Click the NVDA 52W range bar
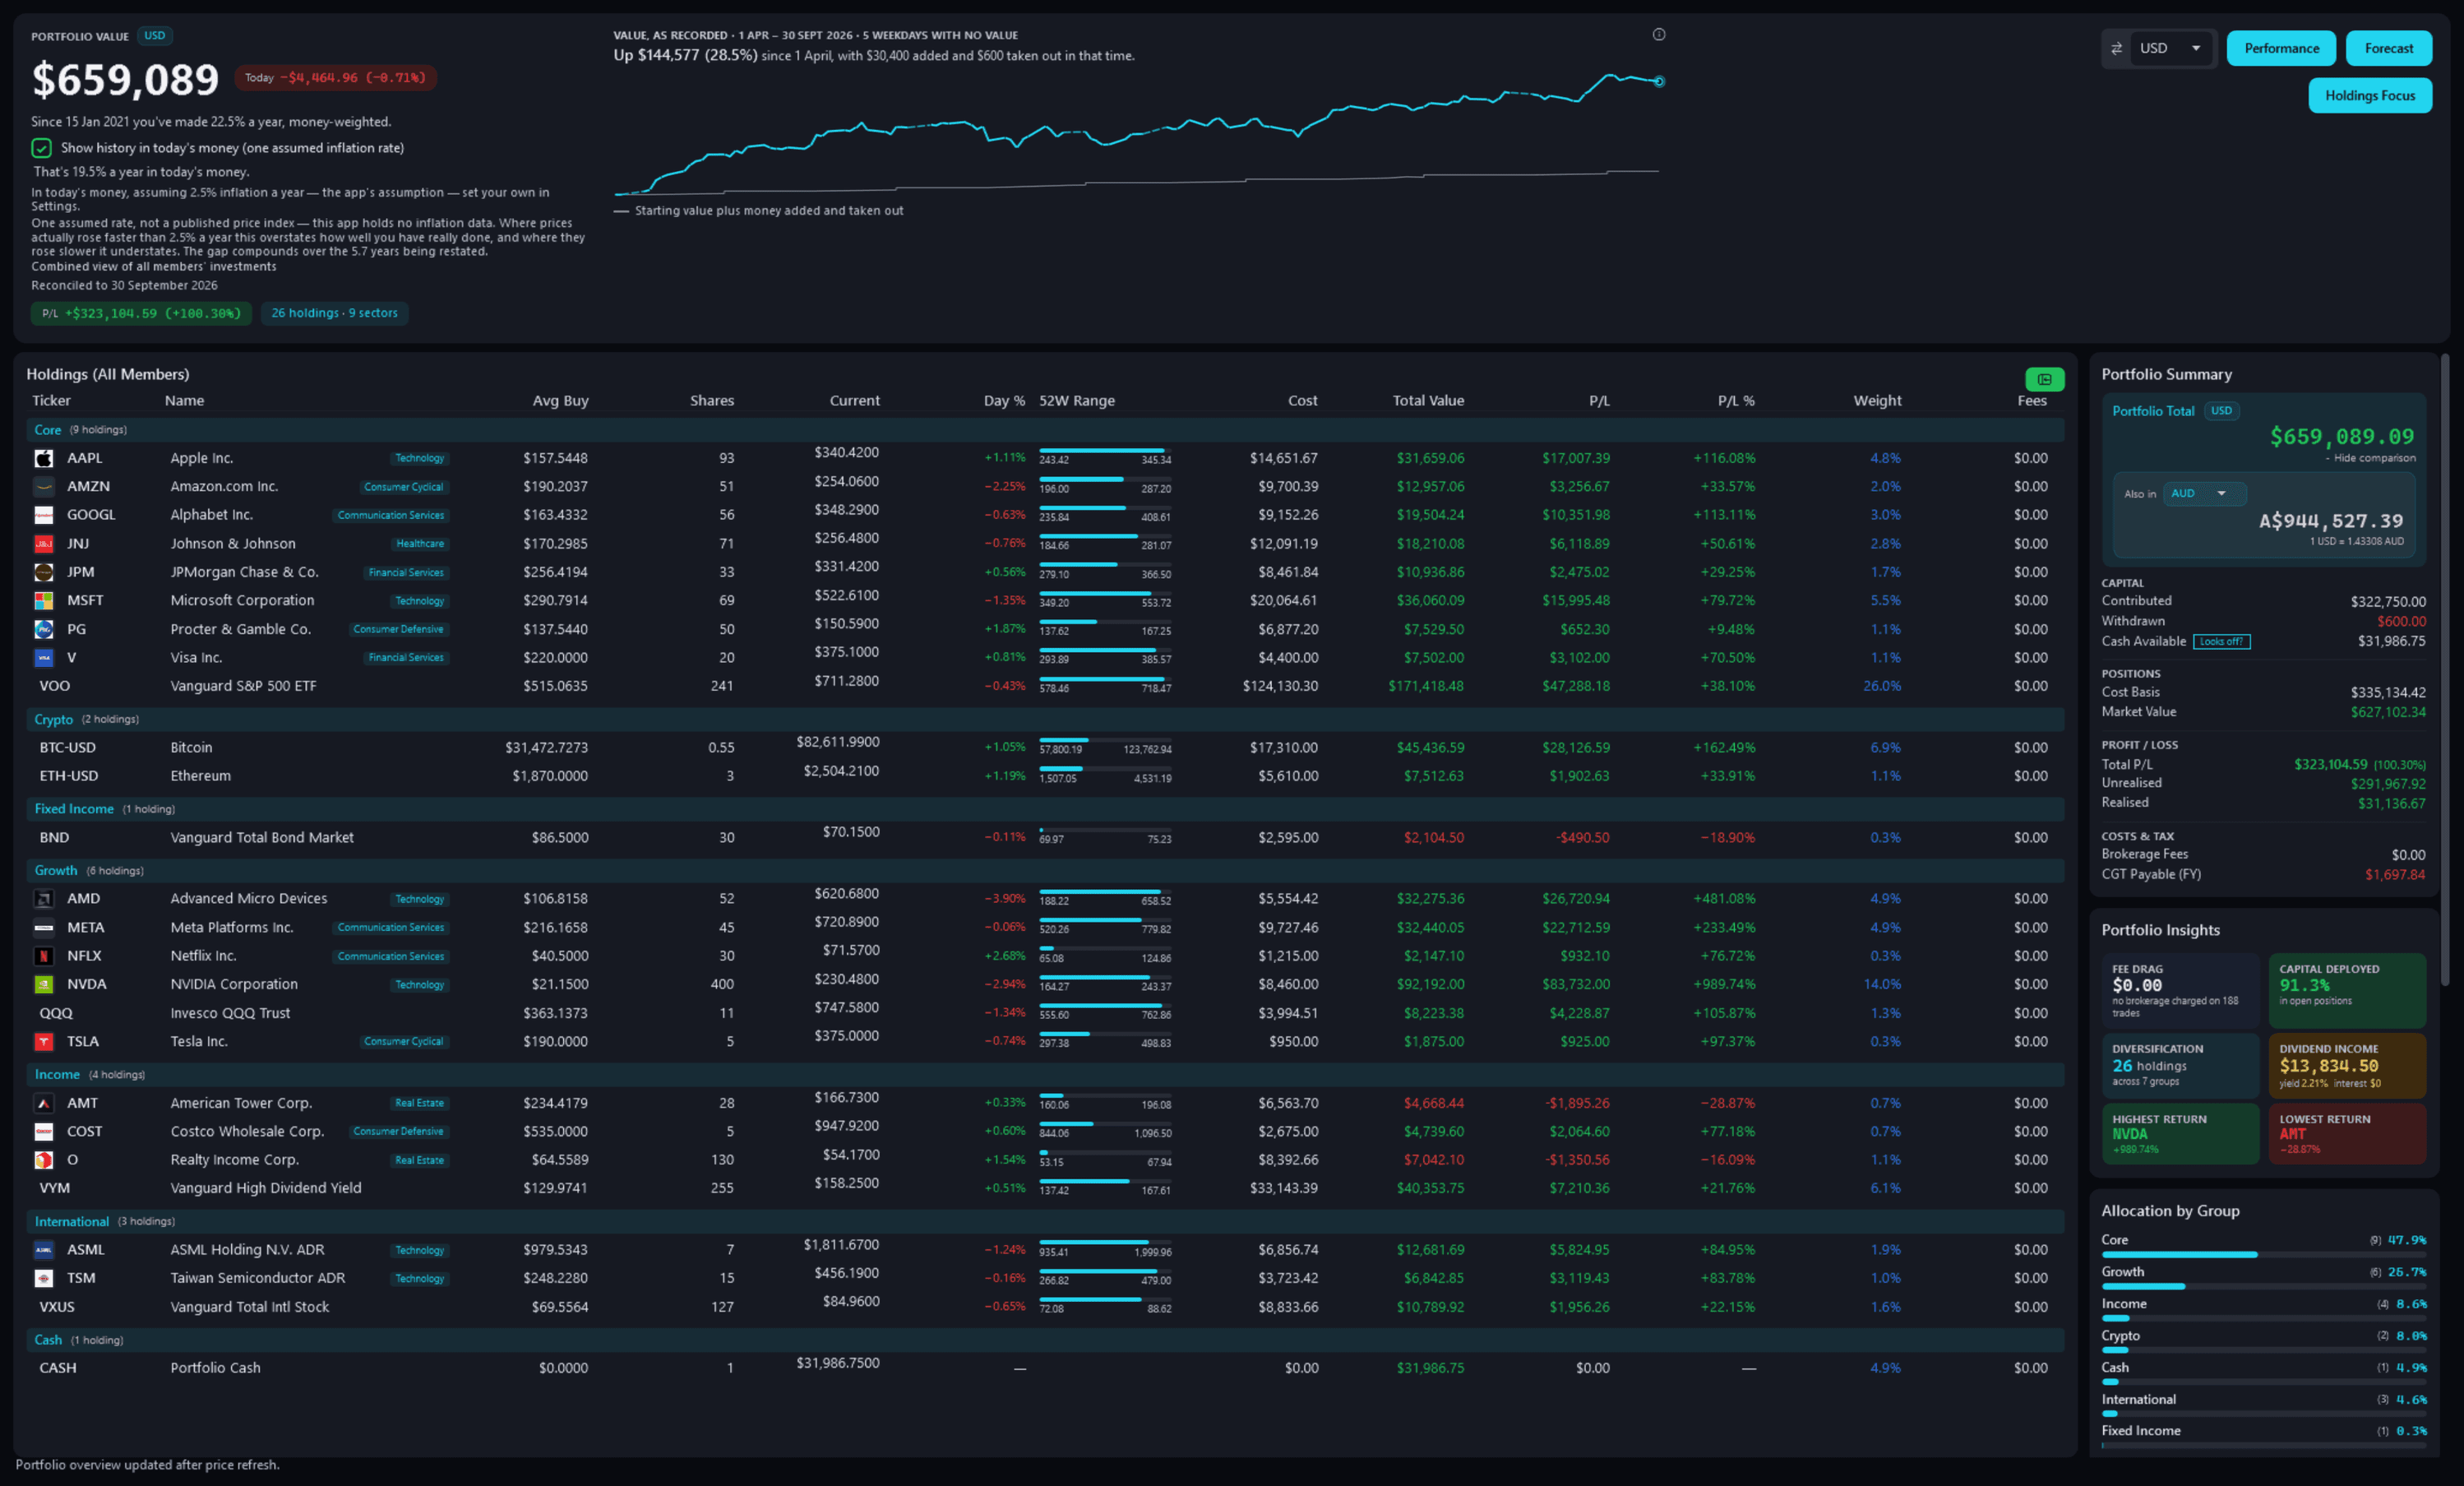The image size is (2464, 1486). (x=1104, y=977)
